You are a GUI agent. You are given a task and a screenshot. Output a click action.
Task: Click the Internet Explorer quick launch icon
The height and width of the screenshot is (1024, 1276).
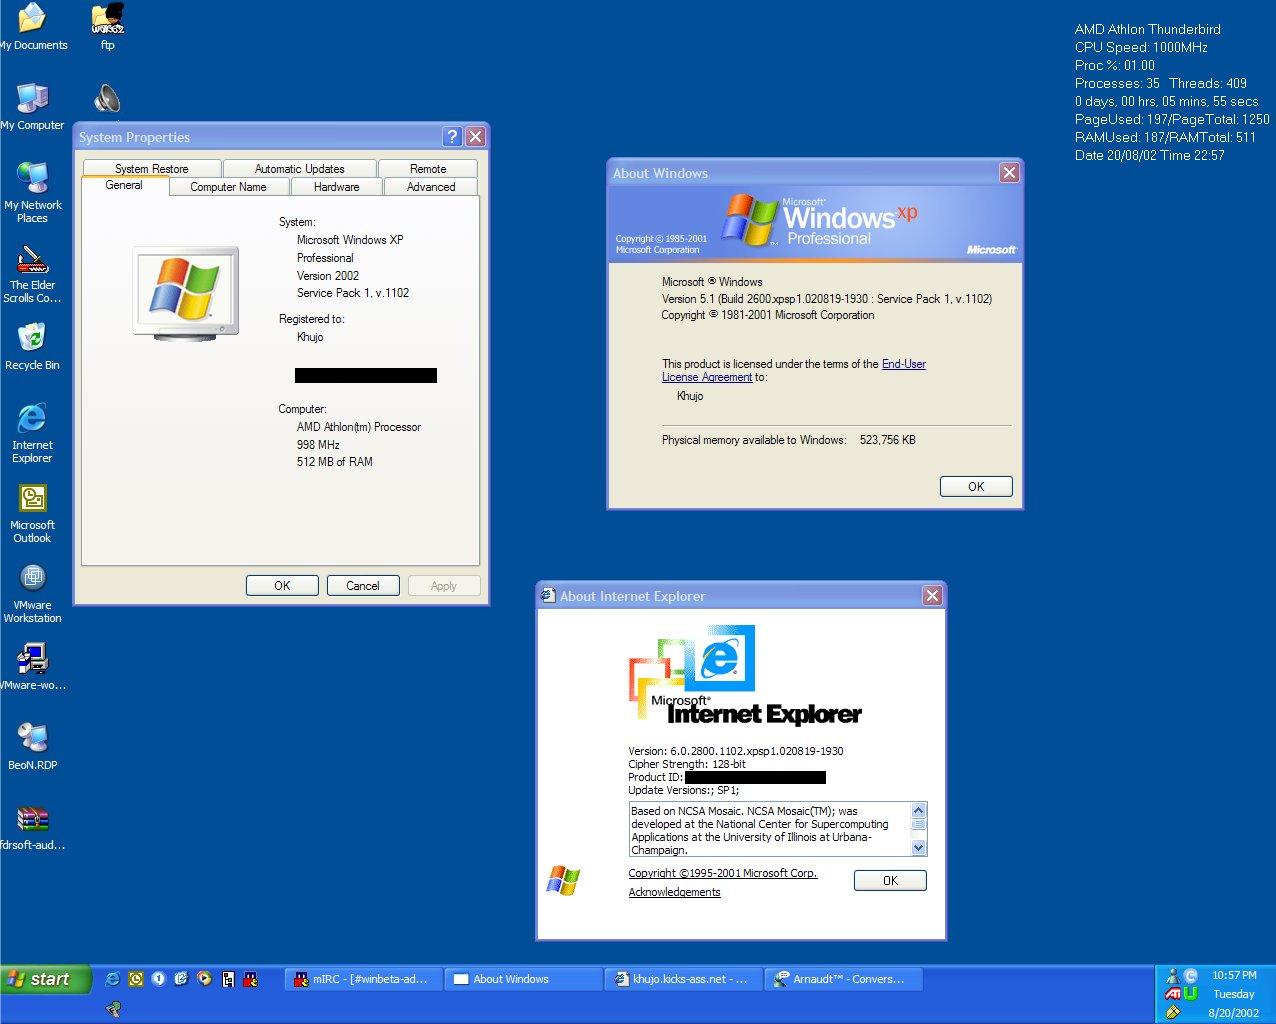pyautogui.click(x=112, y=979)
